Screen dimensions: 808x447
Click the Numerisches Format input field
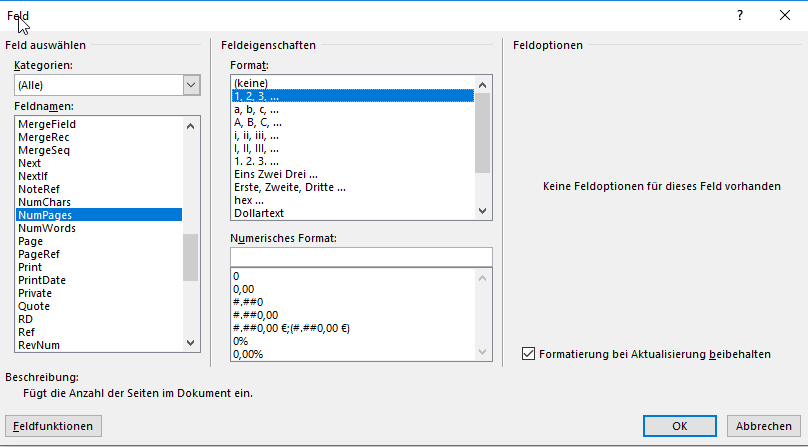click(361, 257)
